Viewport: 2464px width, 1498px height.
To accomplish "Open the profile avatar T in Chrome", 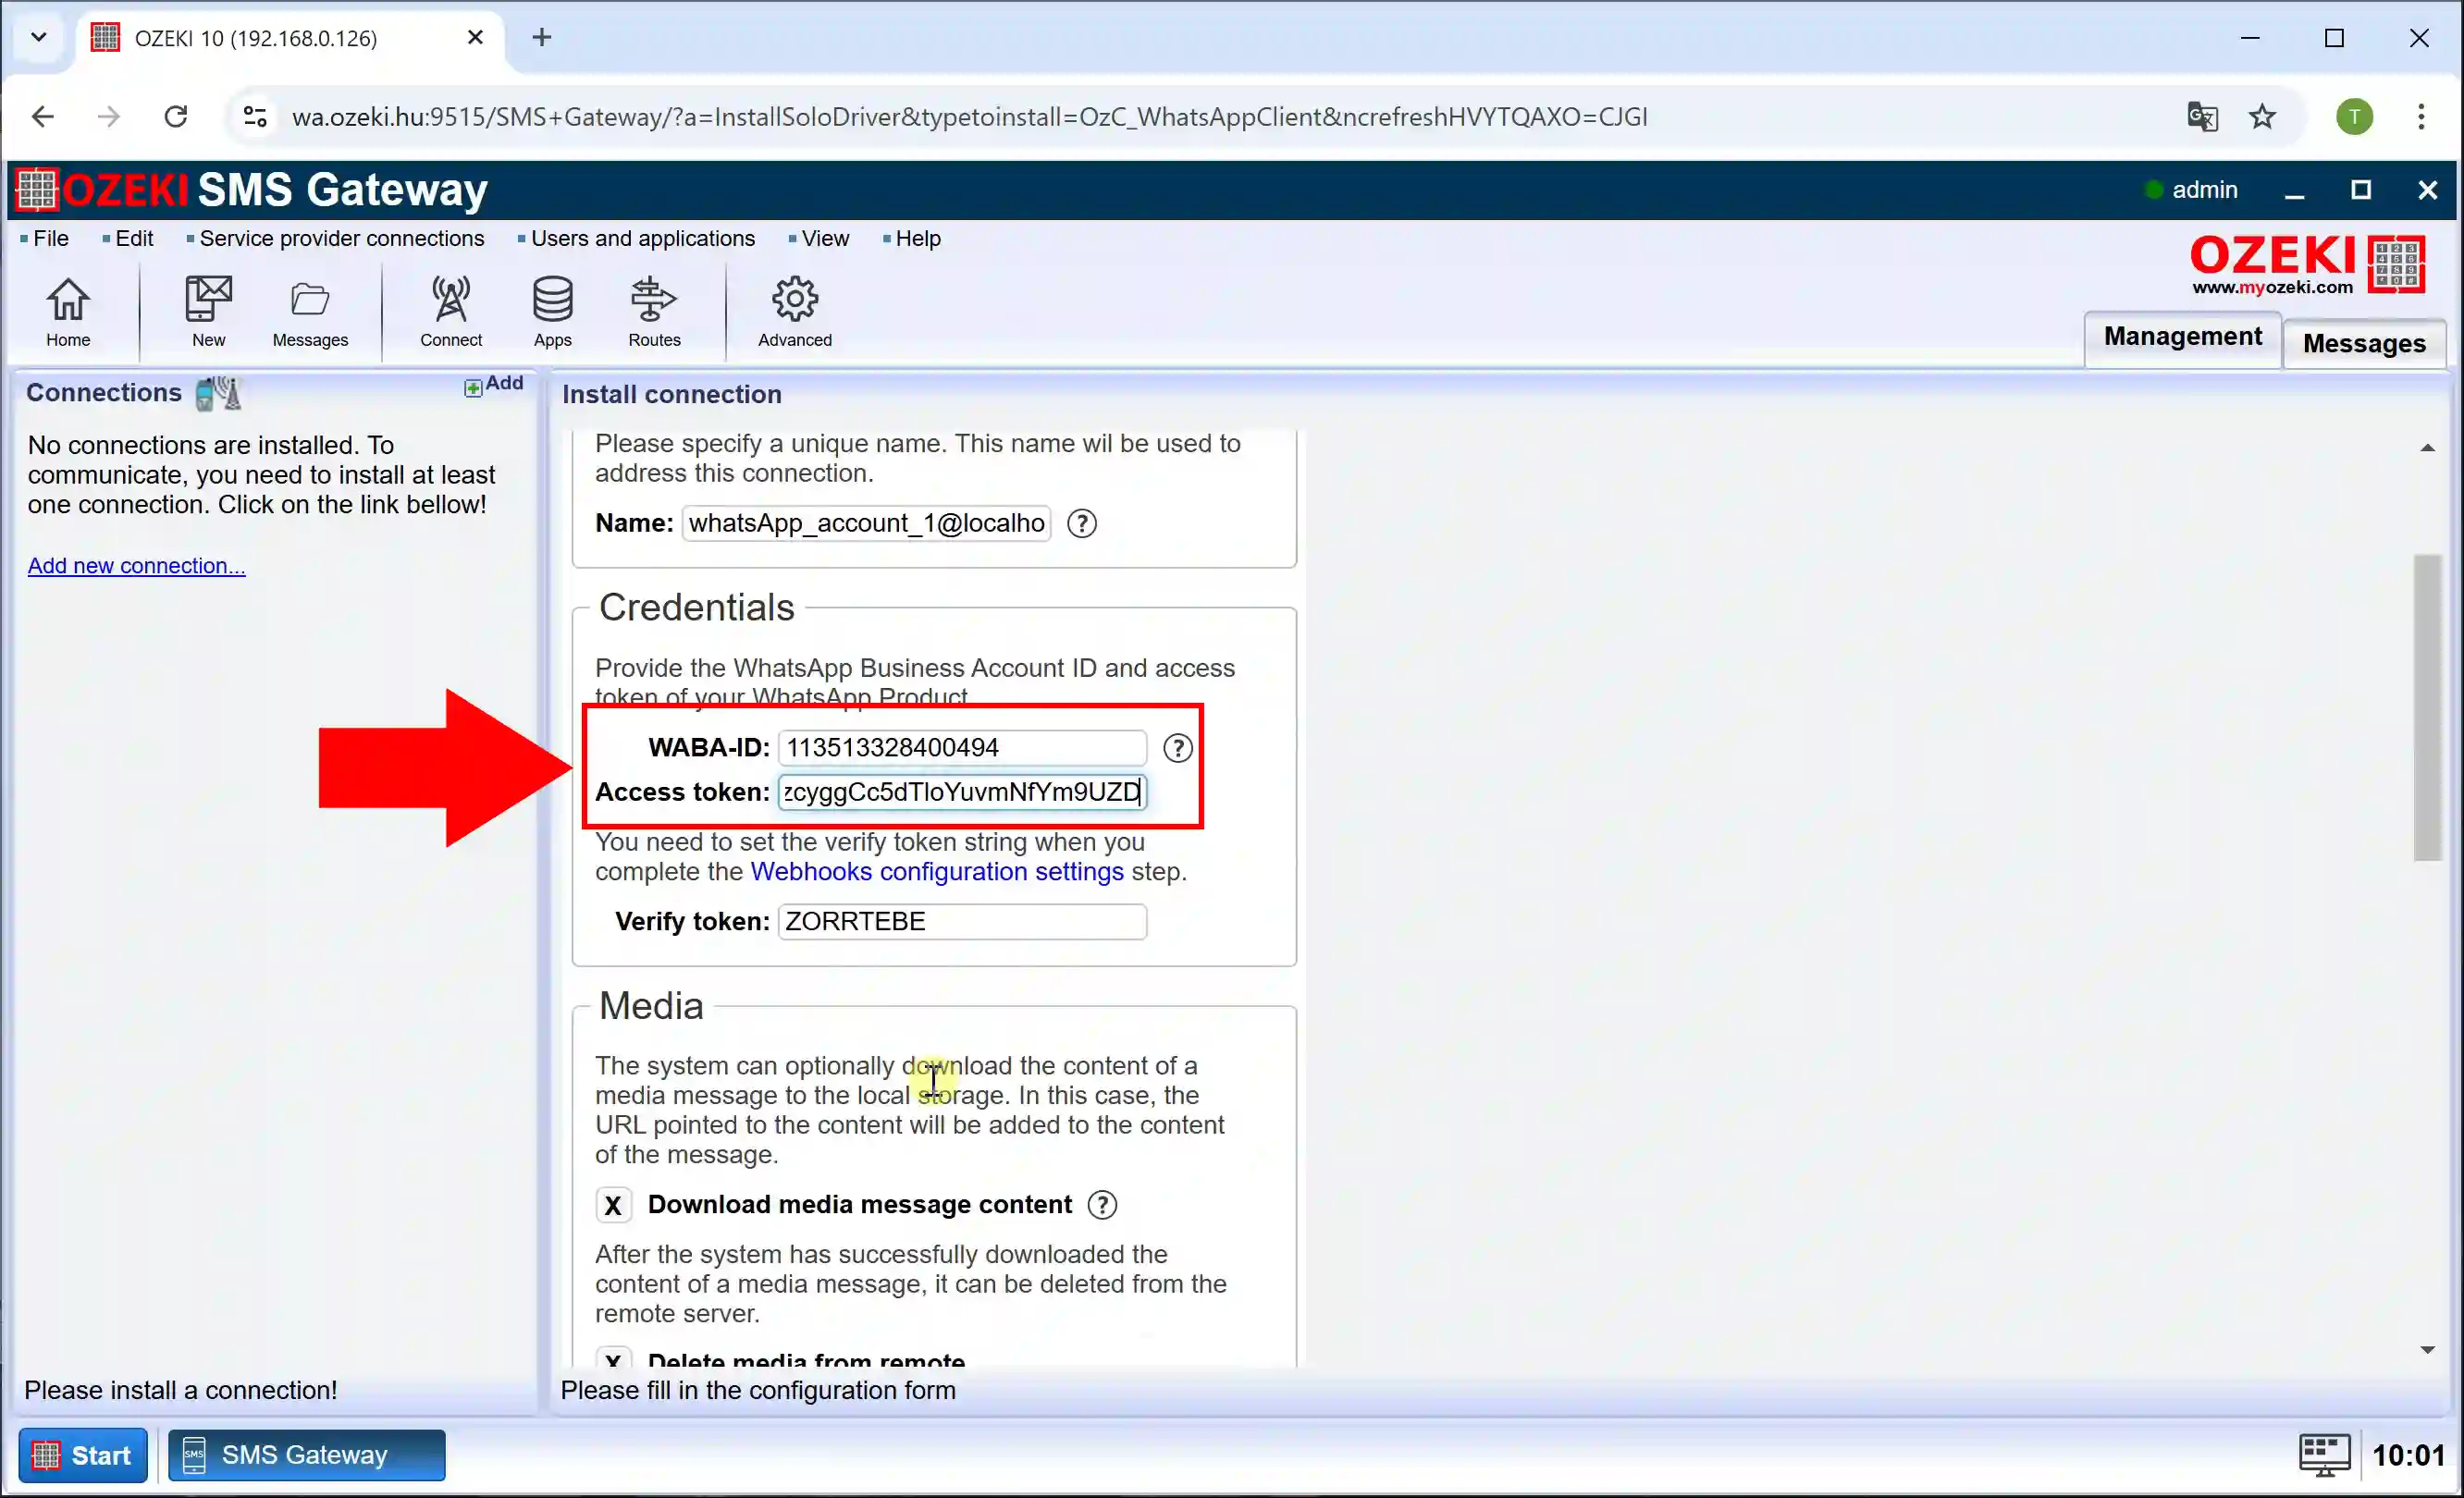I will [x=2355, y=117].
